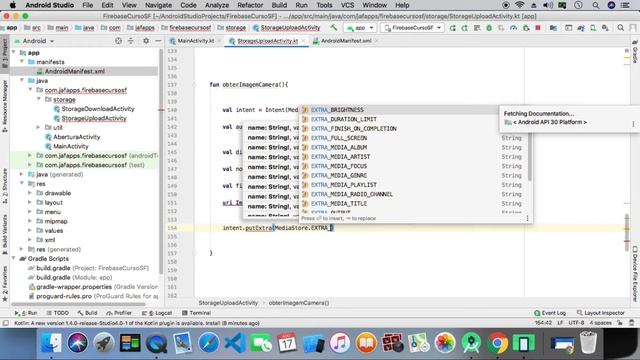Image resolution: width=640 pixels, height=360 pixels.
Task: Collapse the manifests folder
Action: pyautogui.click(x=22, y=62)
